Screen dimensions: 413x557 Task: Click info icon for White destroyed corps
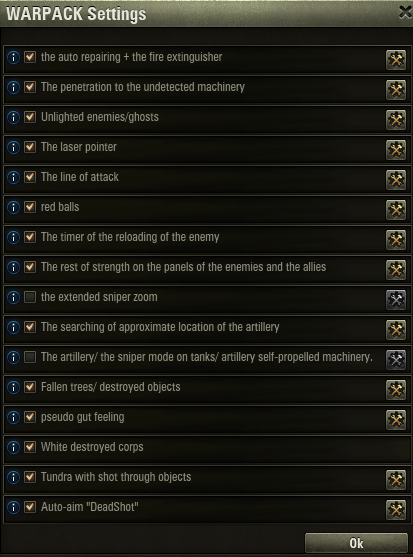tap(13, 447)
